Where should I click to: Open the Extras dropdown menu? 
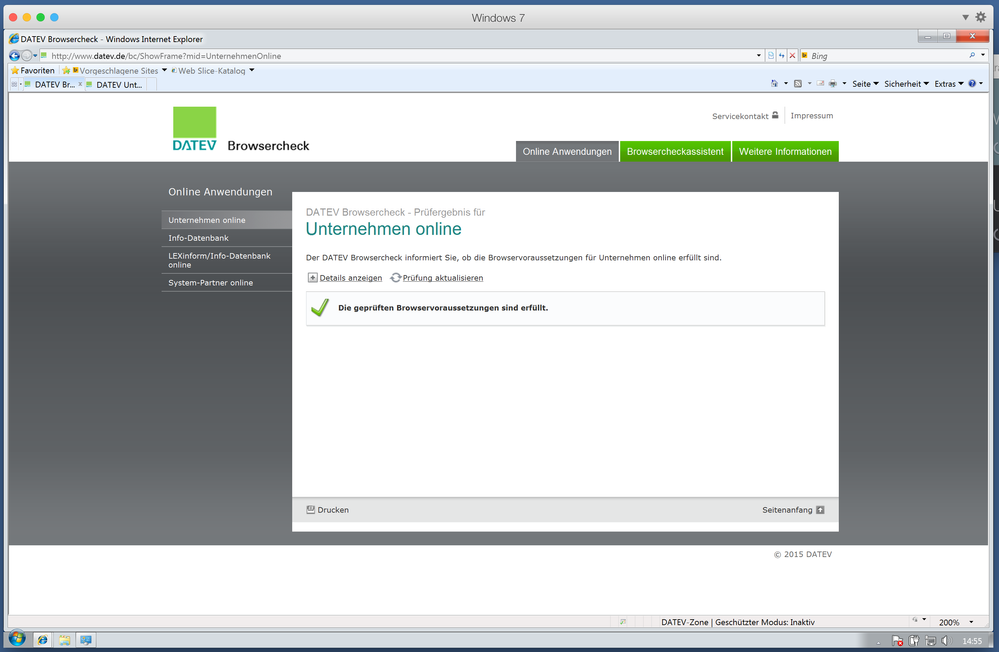949,84
